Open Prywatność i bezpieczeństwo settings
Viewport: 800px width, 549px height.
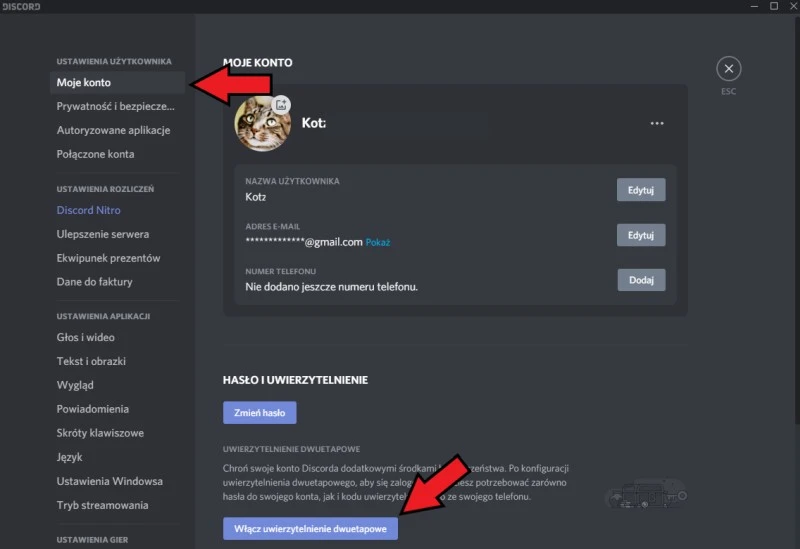click(117, 106)
